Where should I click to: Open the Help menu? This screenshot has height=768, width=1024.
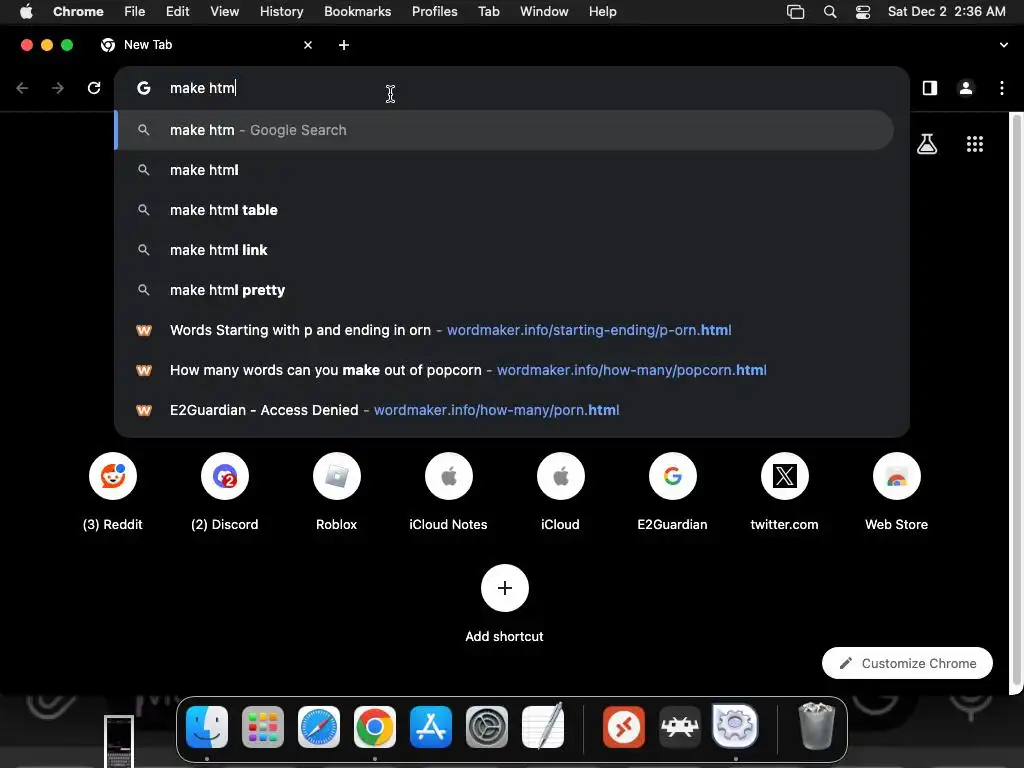(x=603, y=12)
